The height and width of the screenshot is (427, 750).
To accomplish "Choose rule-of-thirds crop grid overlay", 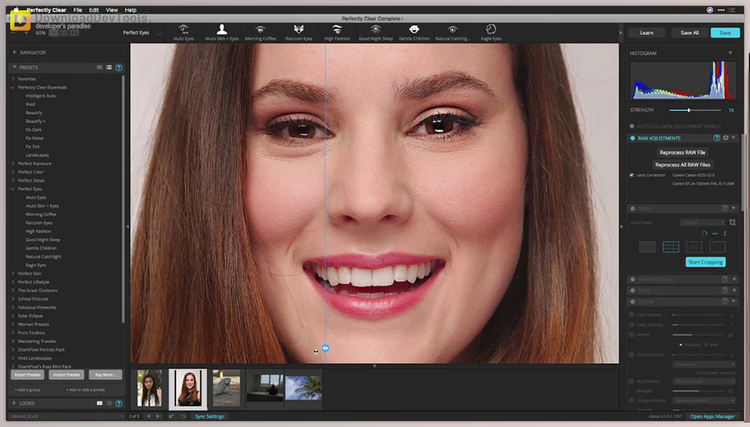I will pos(671,247).
